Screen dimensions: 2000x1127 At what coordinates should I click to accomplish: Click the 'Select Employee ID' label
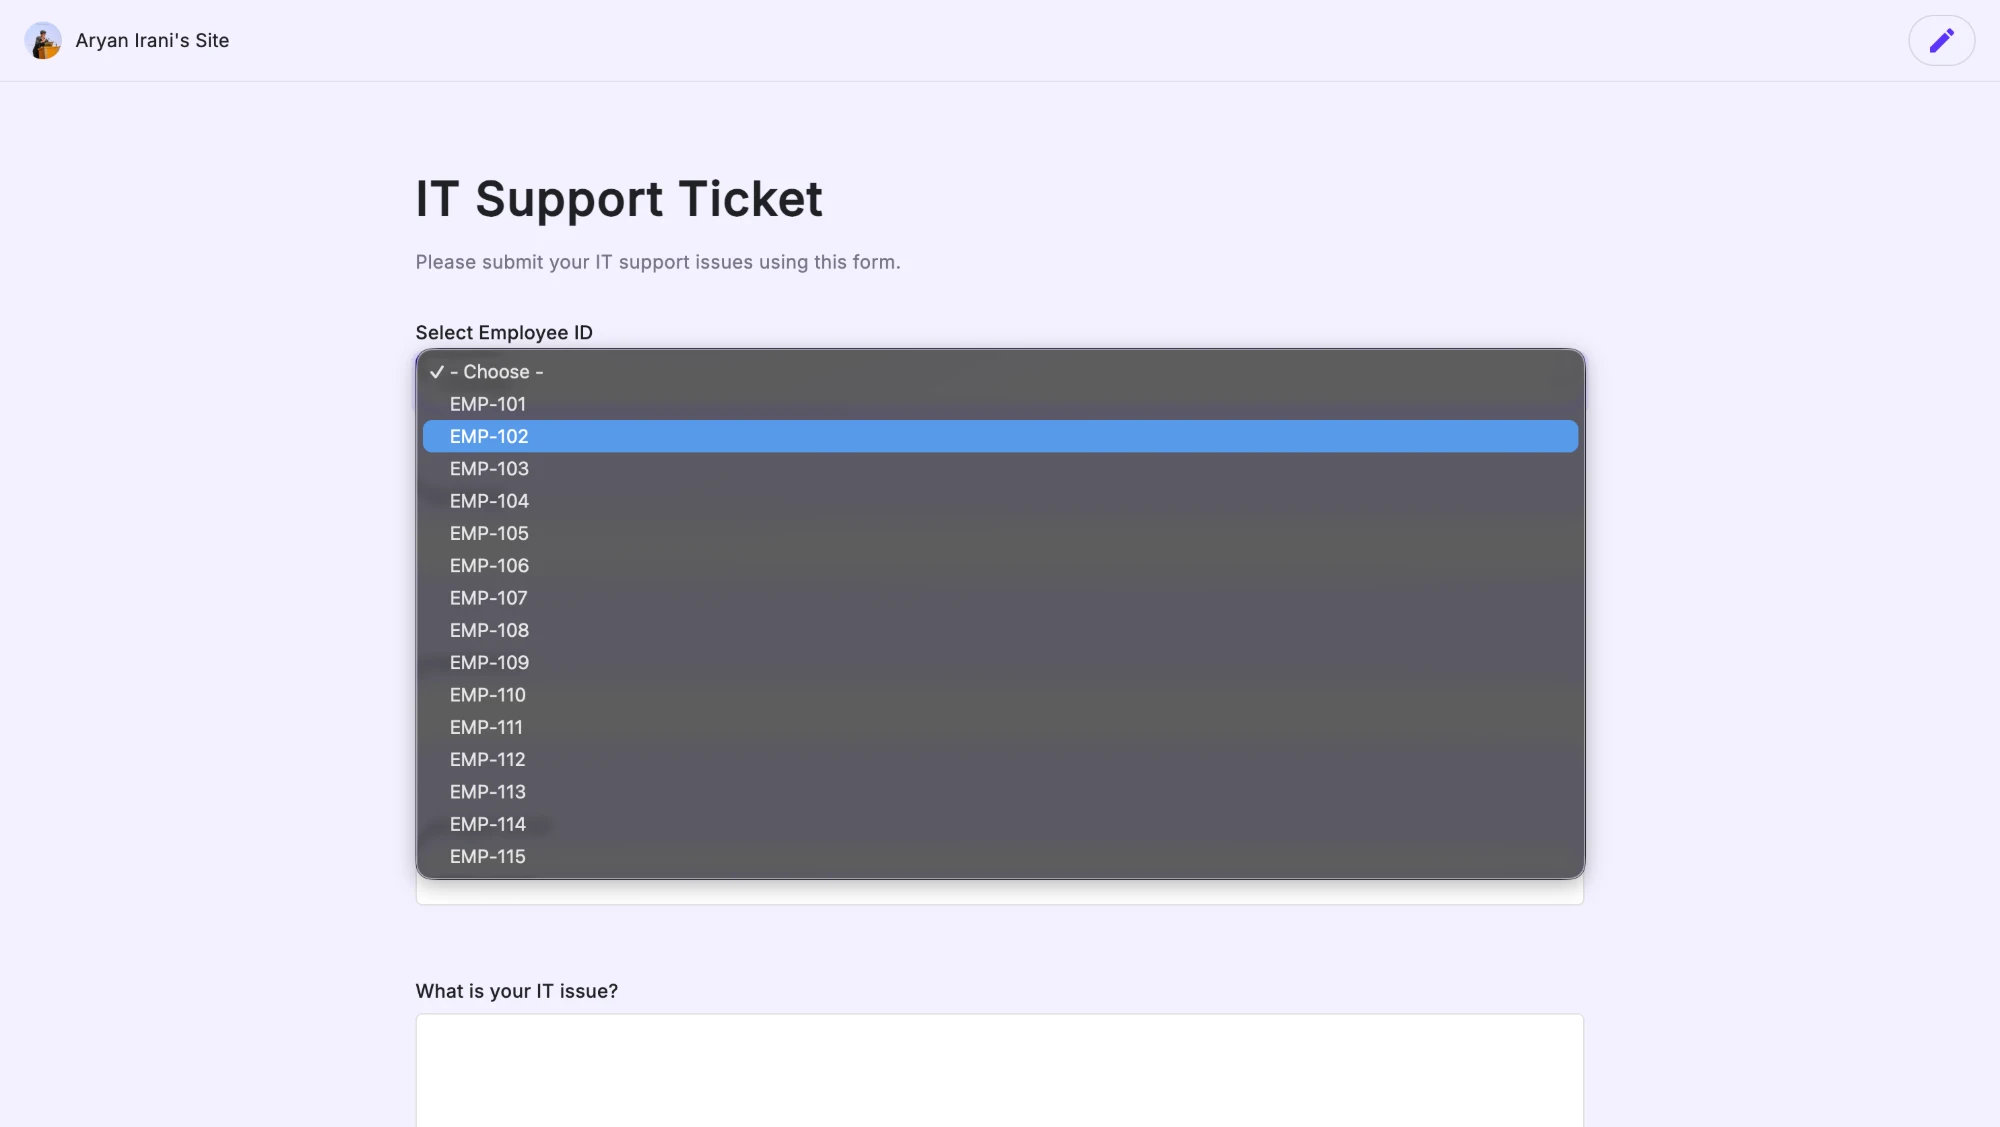point(504,333)
